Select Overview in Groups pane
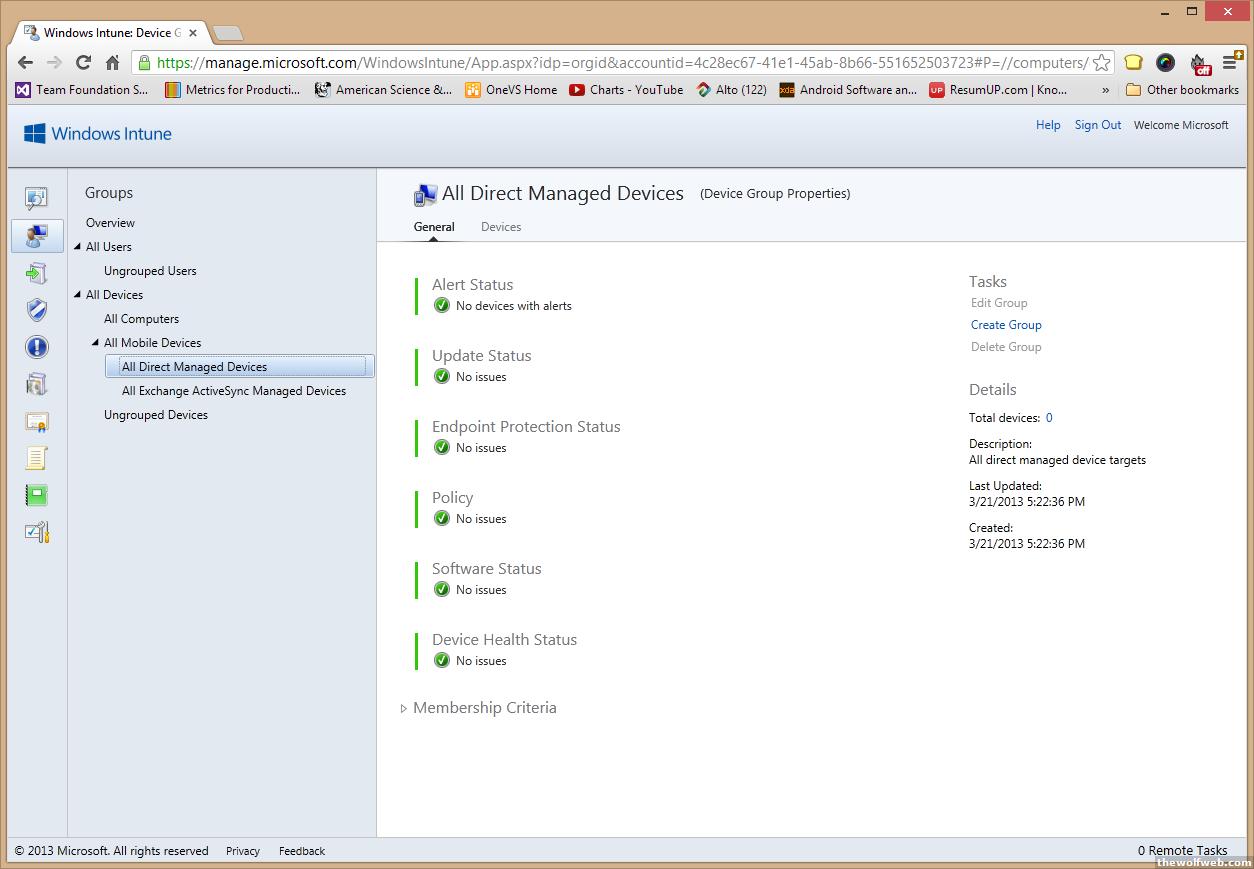 [x=110, y=223]
